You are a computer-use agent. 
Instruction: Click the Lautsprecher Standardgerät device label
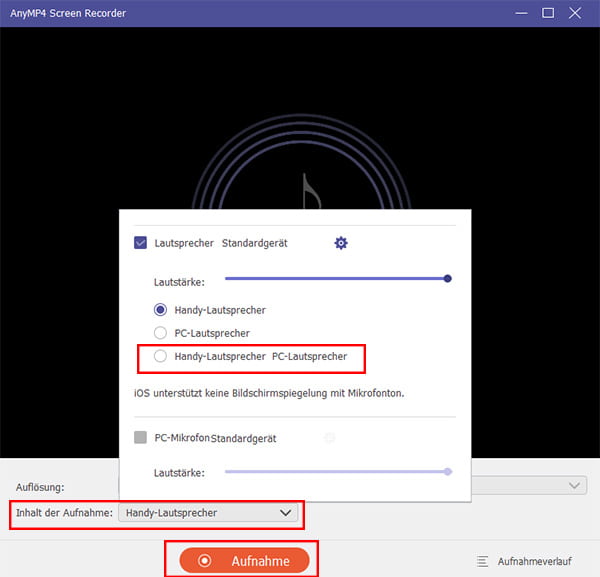coord(254,243)
